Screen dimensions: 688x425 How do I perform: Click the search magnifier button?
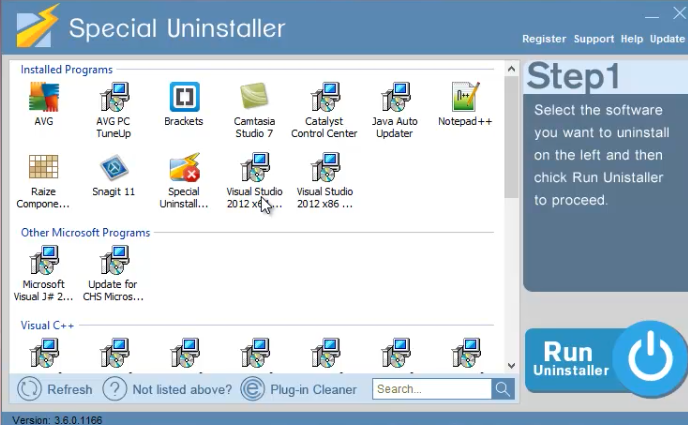[x=503, y=389]
